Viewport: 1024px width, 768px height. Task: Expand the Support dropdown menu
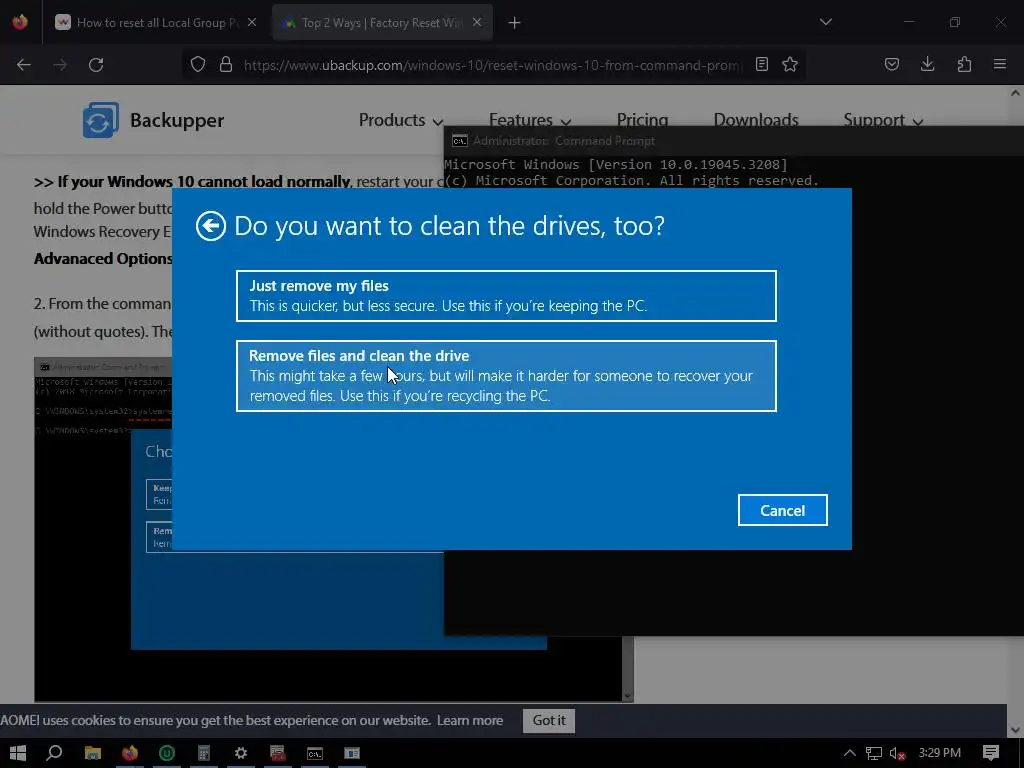[x=883, y=120]
